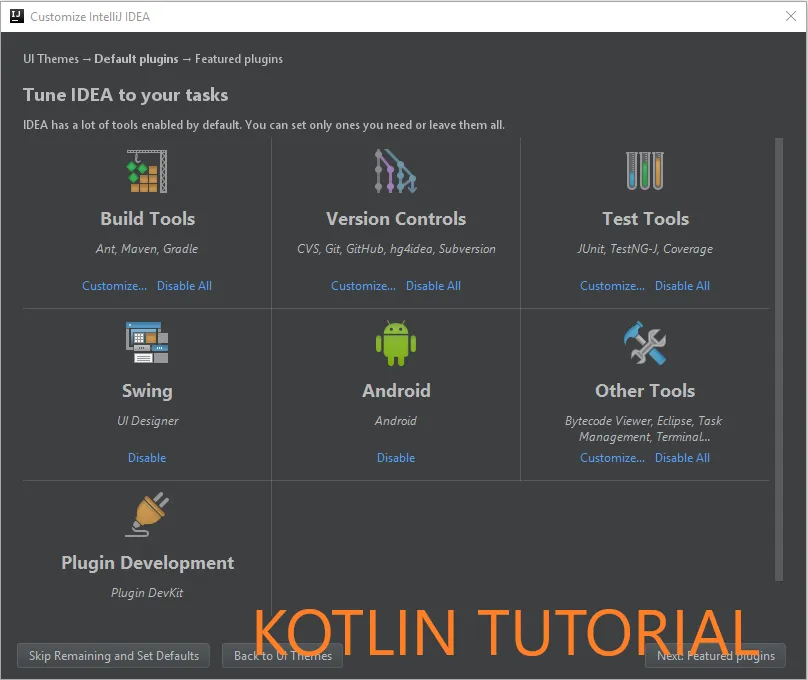The image size is (808, 680).
Task: Close the Customize IntelliJ IDEA dialog
Action: [x=790, y=16]
